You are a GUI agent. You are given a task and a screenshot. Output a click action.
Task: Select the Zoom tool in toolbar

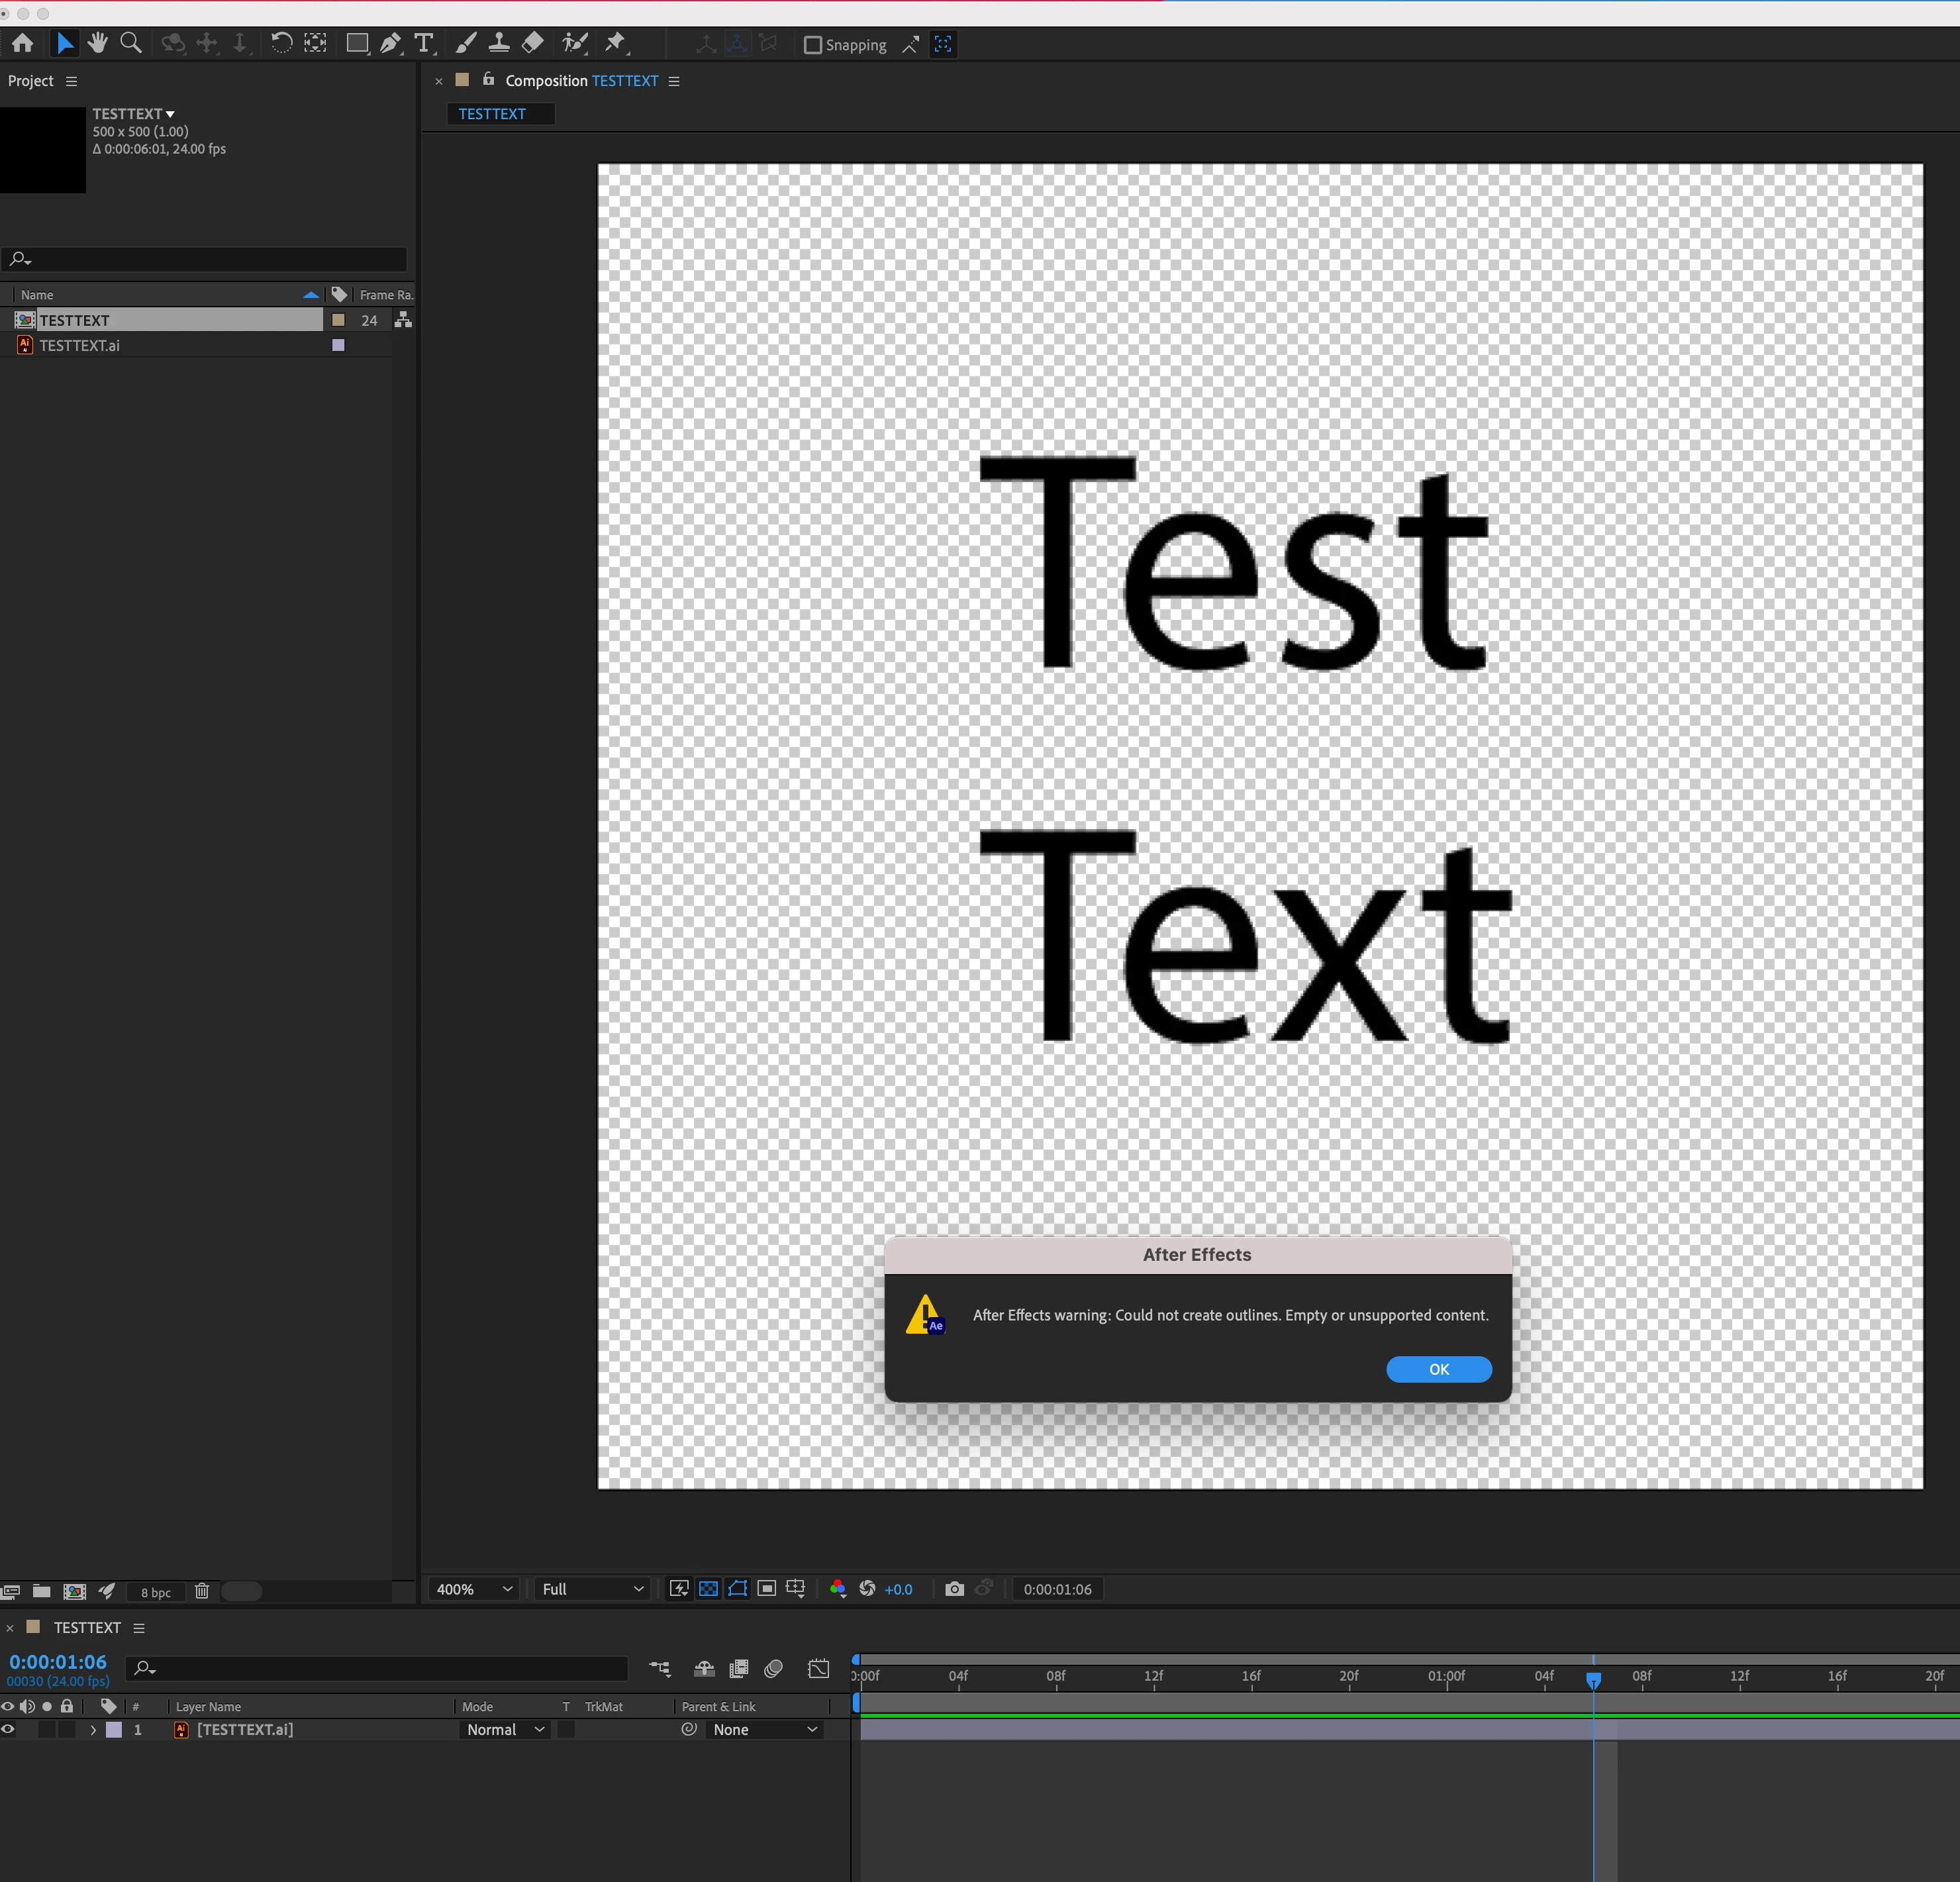pos(130,43)
